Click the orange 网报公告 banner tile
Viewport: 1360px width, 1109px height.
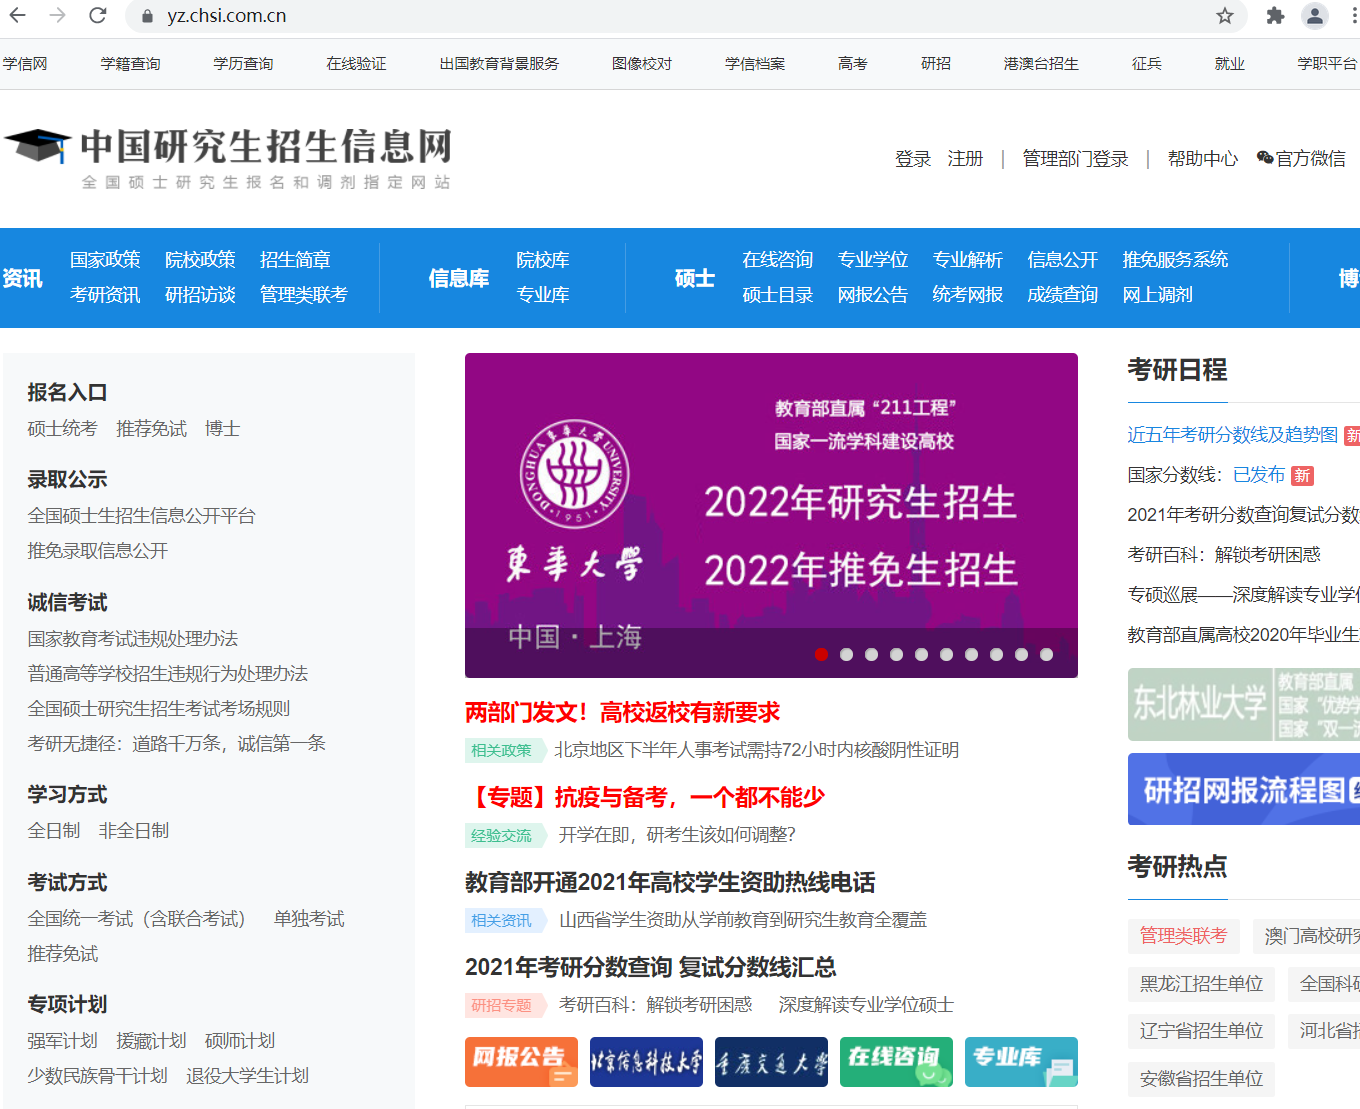click(521, 1062)
